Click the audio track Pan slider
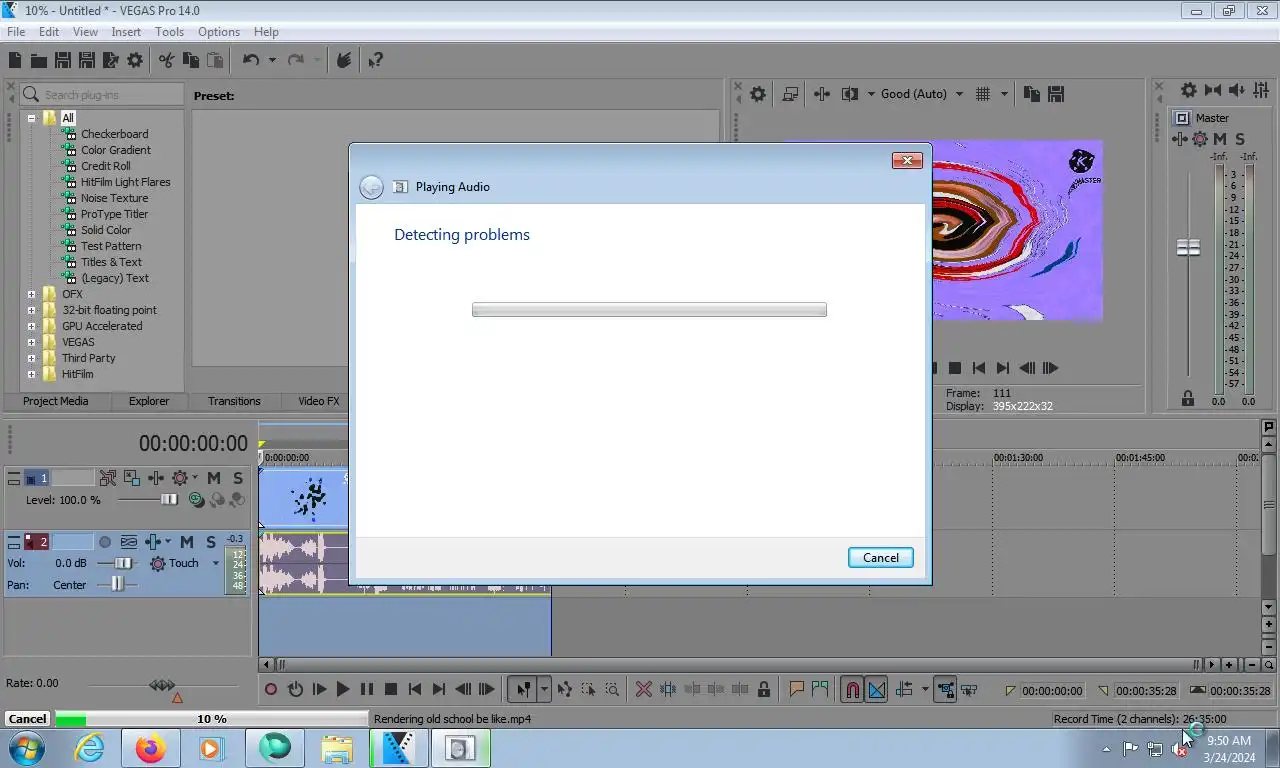Image resolution: width=1280 pixels, height=768 pixels. tap(118, 584)
